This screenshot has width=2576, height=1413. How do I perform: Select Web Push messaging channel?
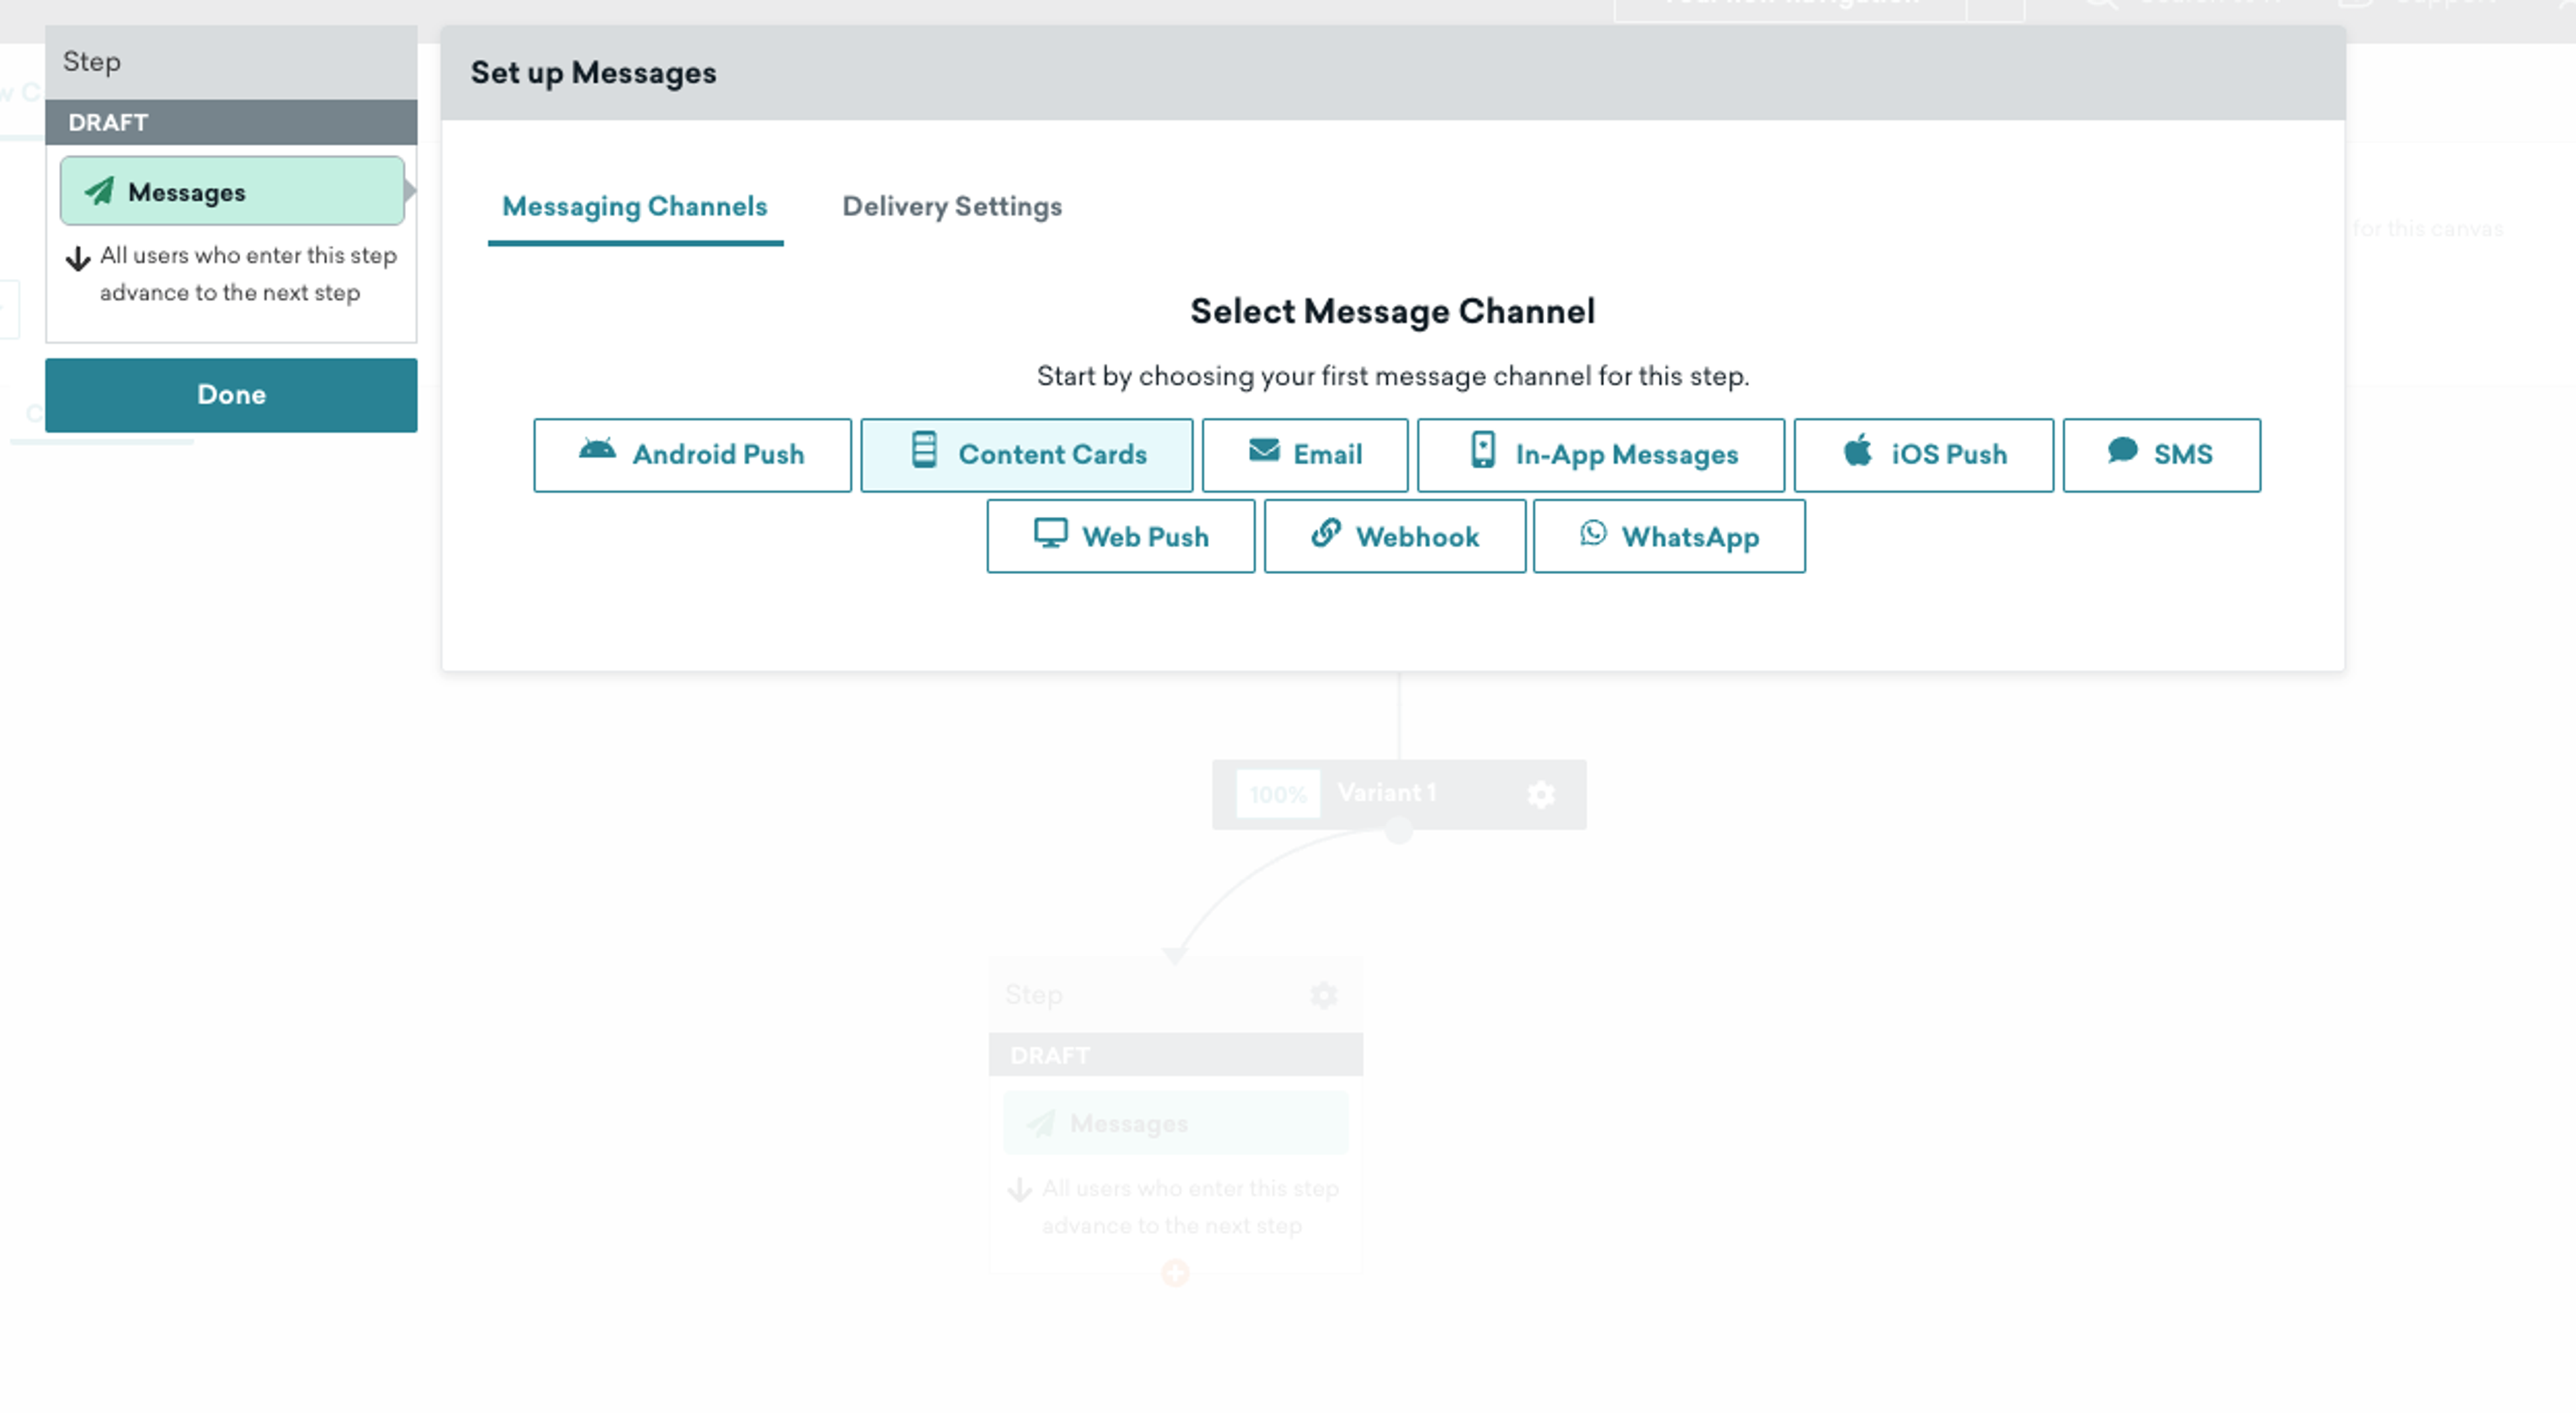point(1121,534)
